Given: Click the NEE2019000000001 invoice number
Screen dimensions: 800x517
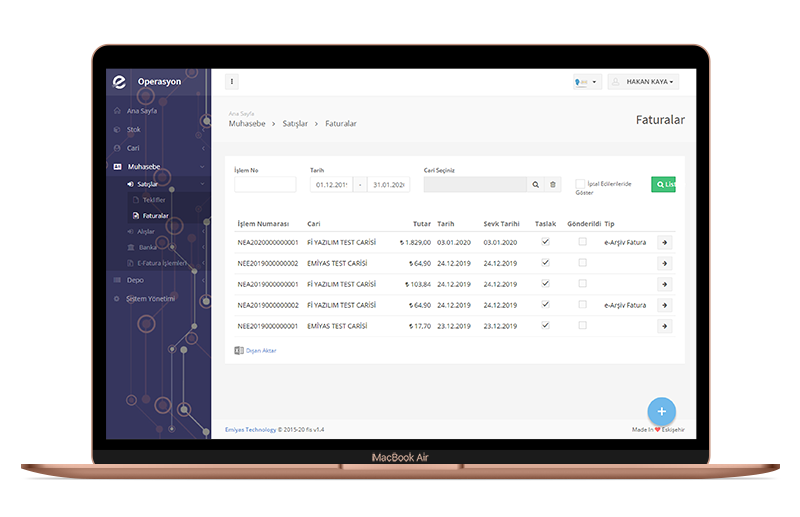Looking at the screenshot, I should pos(267,326).
